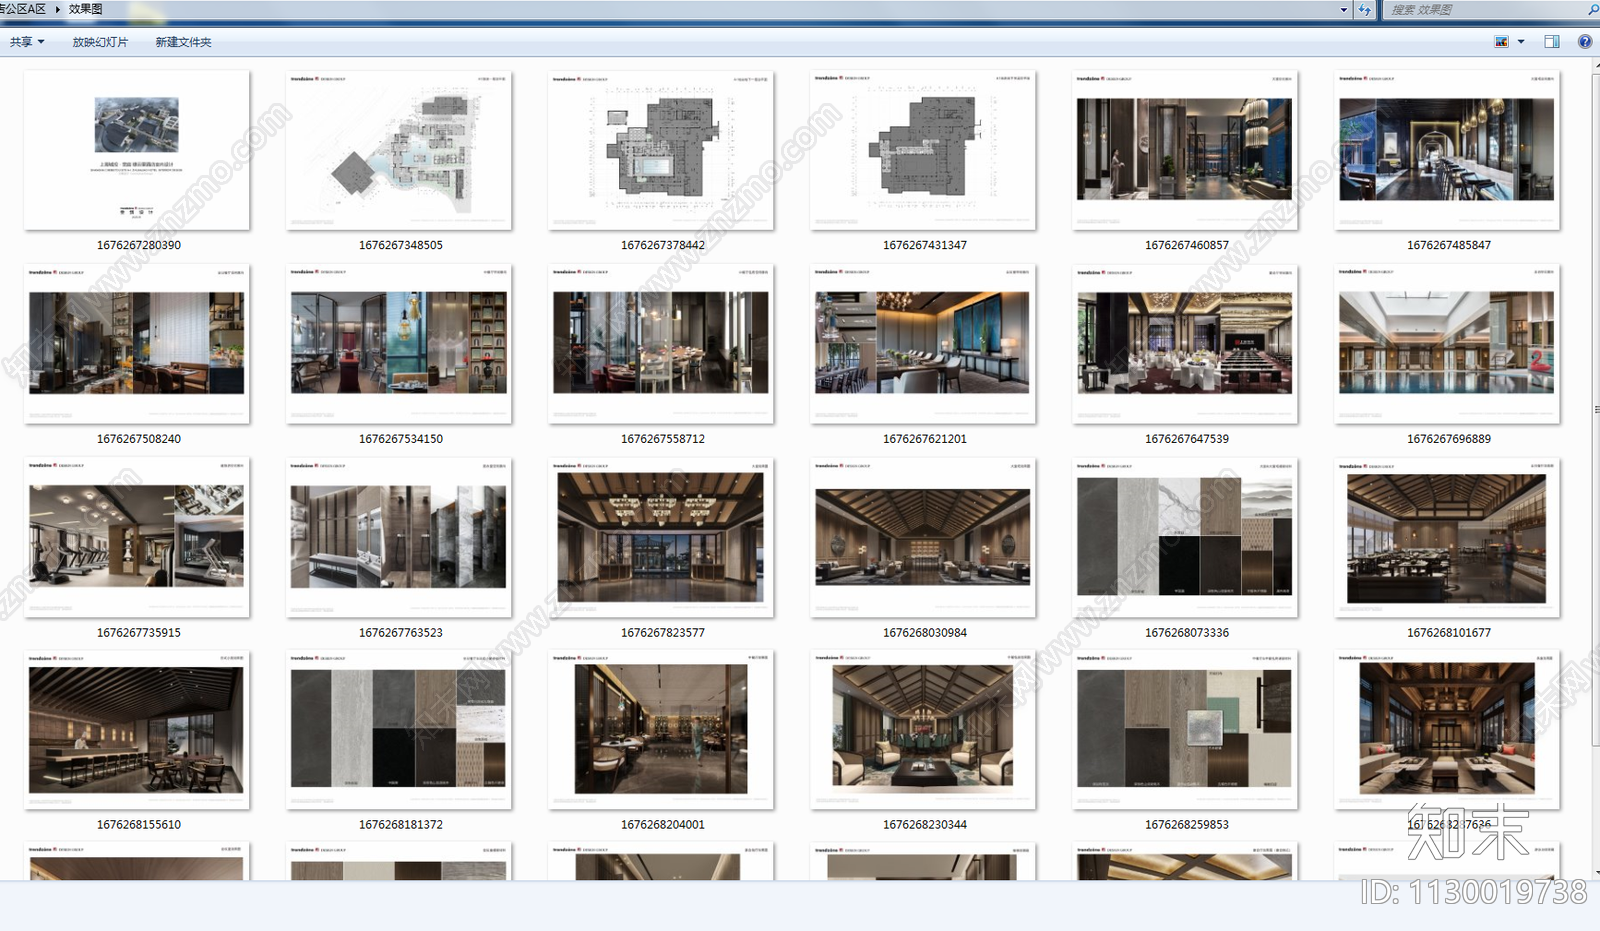Click the search magnifier icon
The width and height of the screenshot is (1600, 931).
pos(1593,10)
